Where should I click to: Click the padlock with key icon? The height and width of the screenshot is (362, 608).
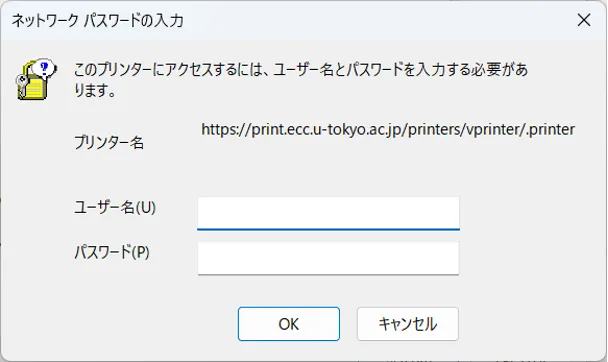pos(37,79)
